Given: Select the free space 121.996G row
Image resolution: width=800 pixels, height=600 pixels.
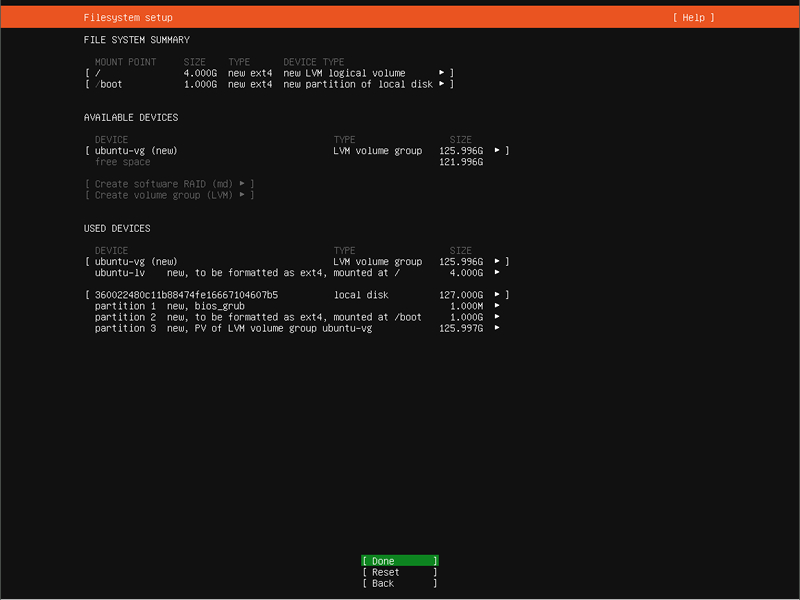Looking at the screenshot, I should (x=290, y=162).
